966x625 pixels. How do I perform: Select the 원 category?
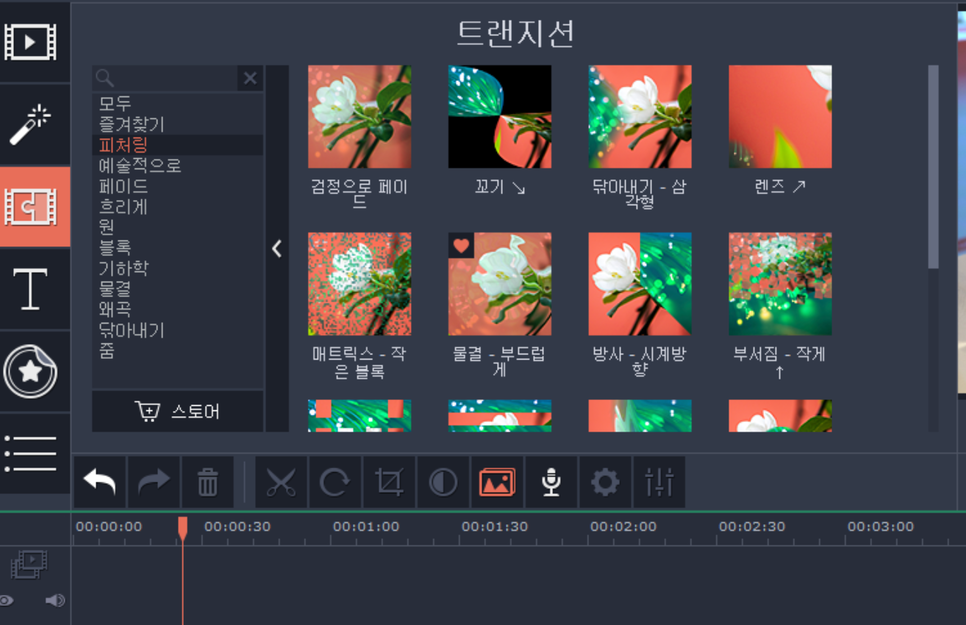pos(177,227)
